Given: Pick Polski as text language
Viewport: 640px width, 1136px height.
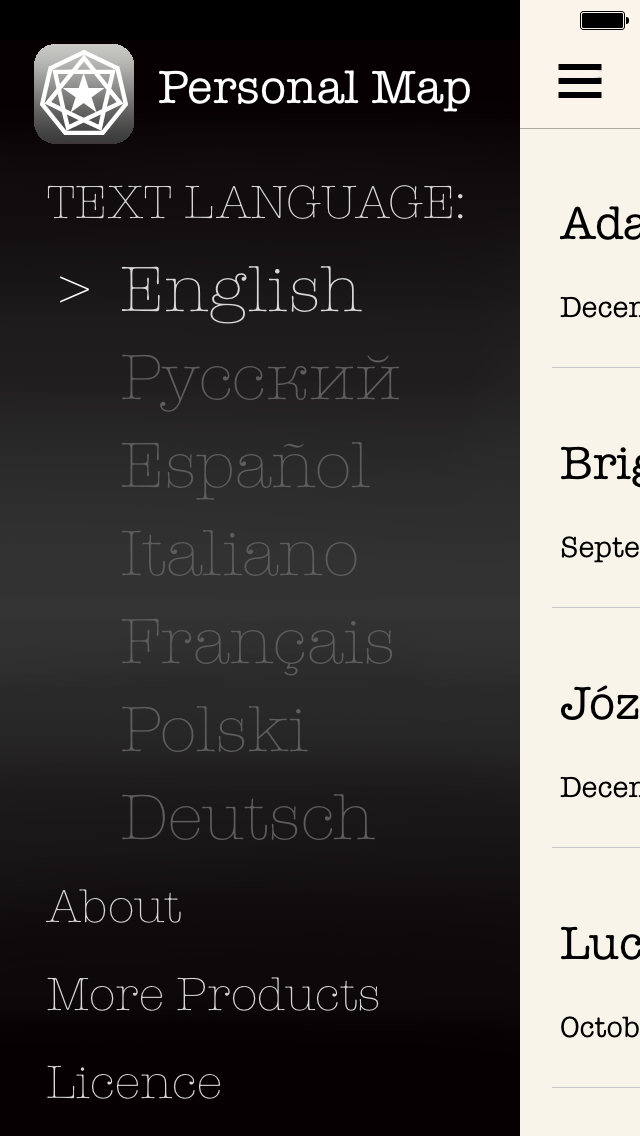Looking at the screenshot, I should coord(214,729).
